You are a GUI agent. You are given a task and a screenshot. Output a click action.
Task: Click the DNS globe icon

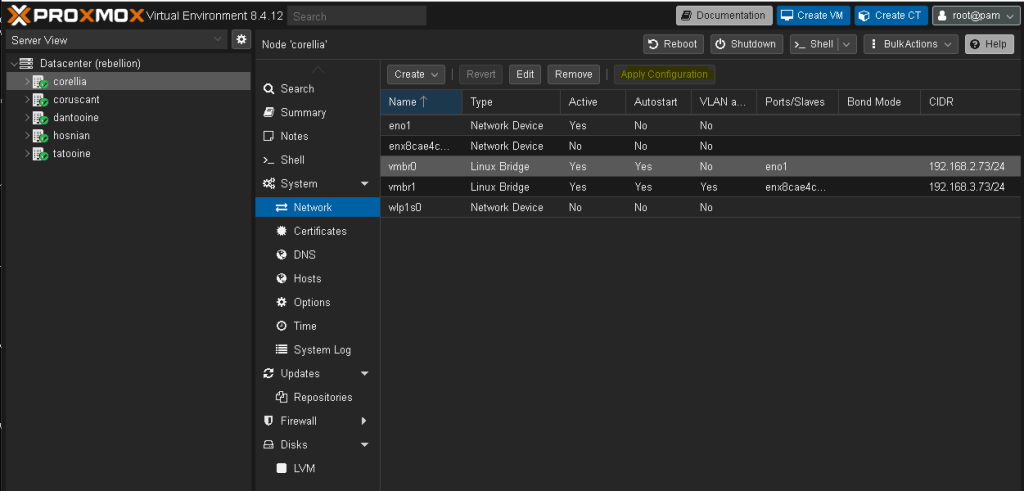coord(281,255)
